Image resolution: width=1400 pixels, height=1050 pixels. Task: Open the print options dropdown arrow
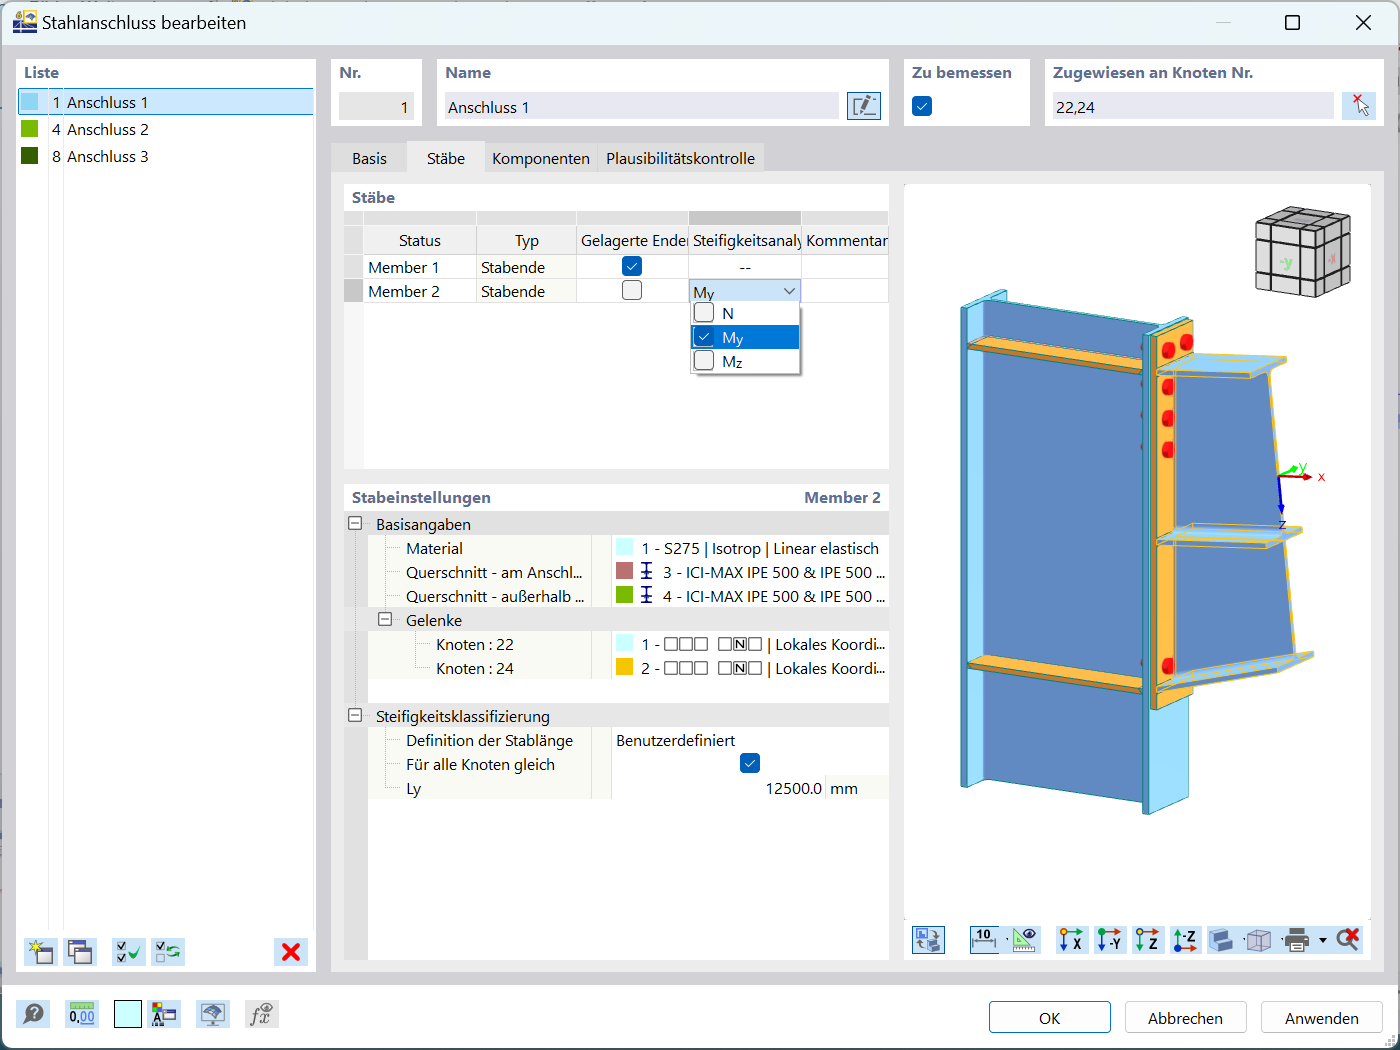coord(1323,940)
